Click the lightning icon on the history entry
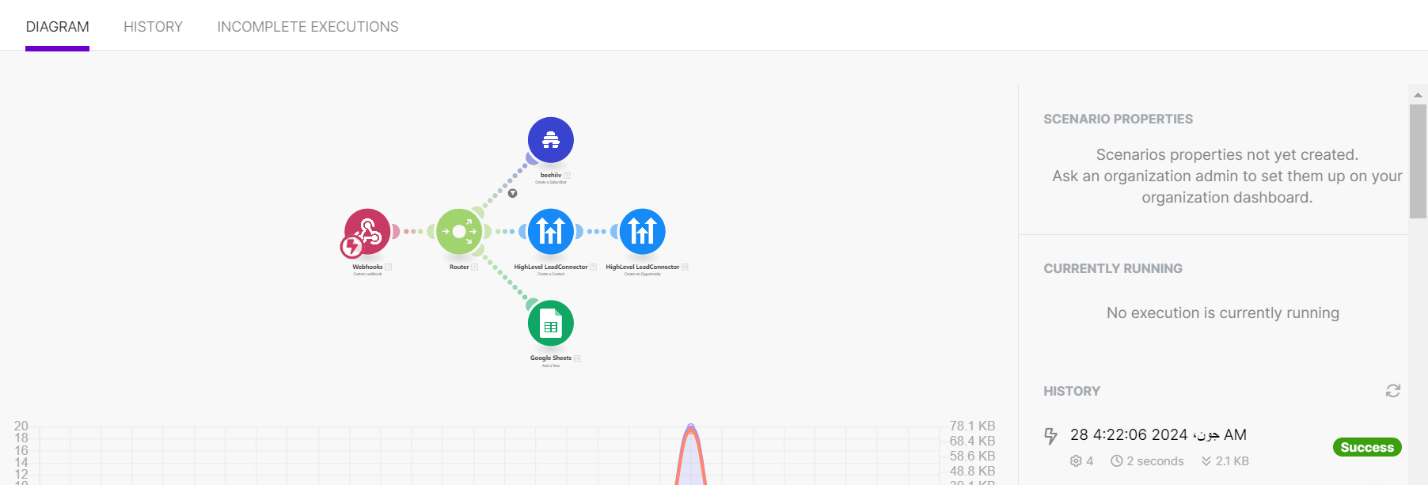 click(x=1051, y=435)
